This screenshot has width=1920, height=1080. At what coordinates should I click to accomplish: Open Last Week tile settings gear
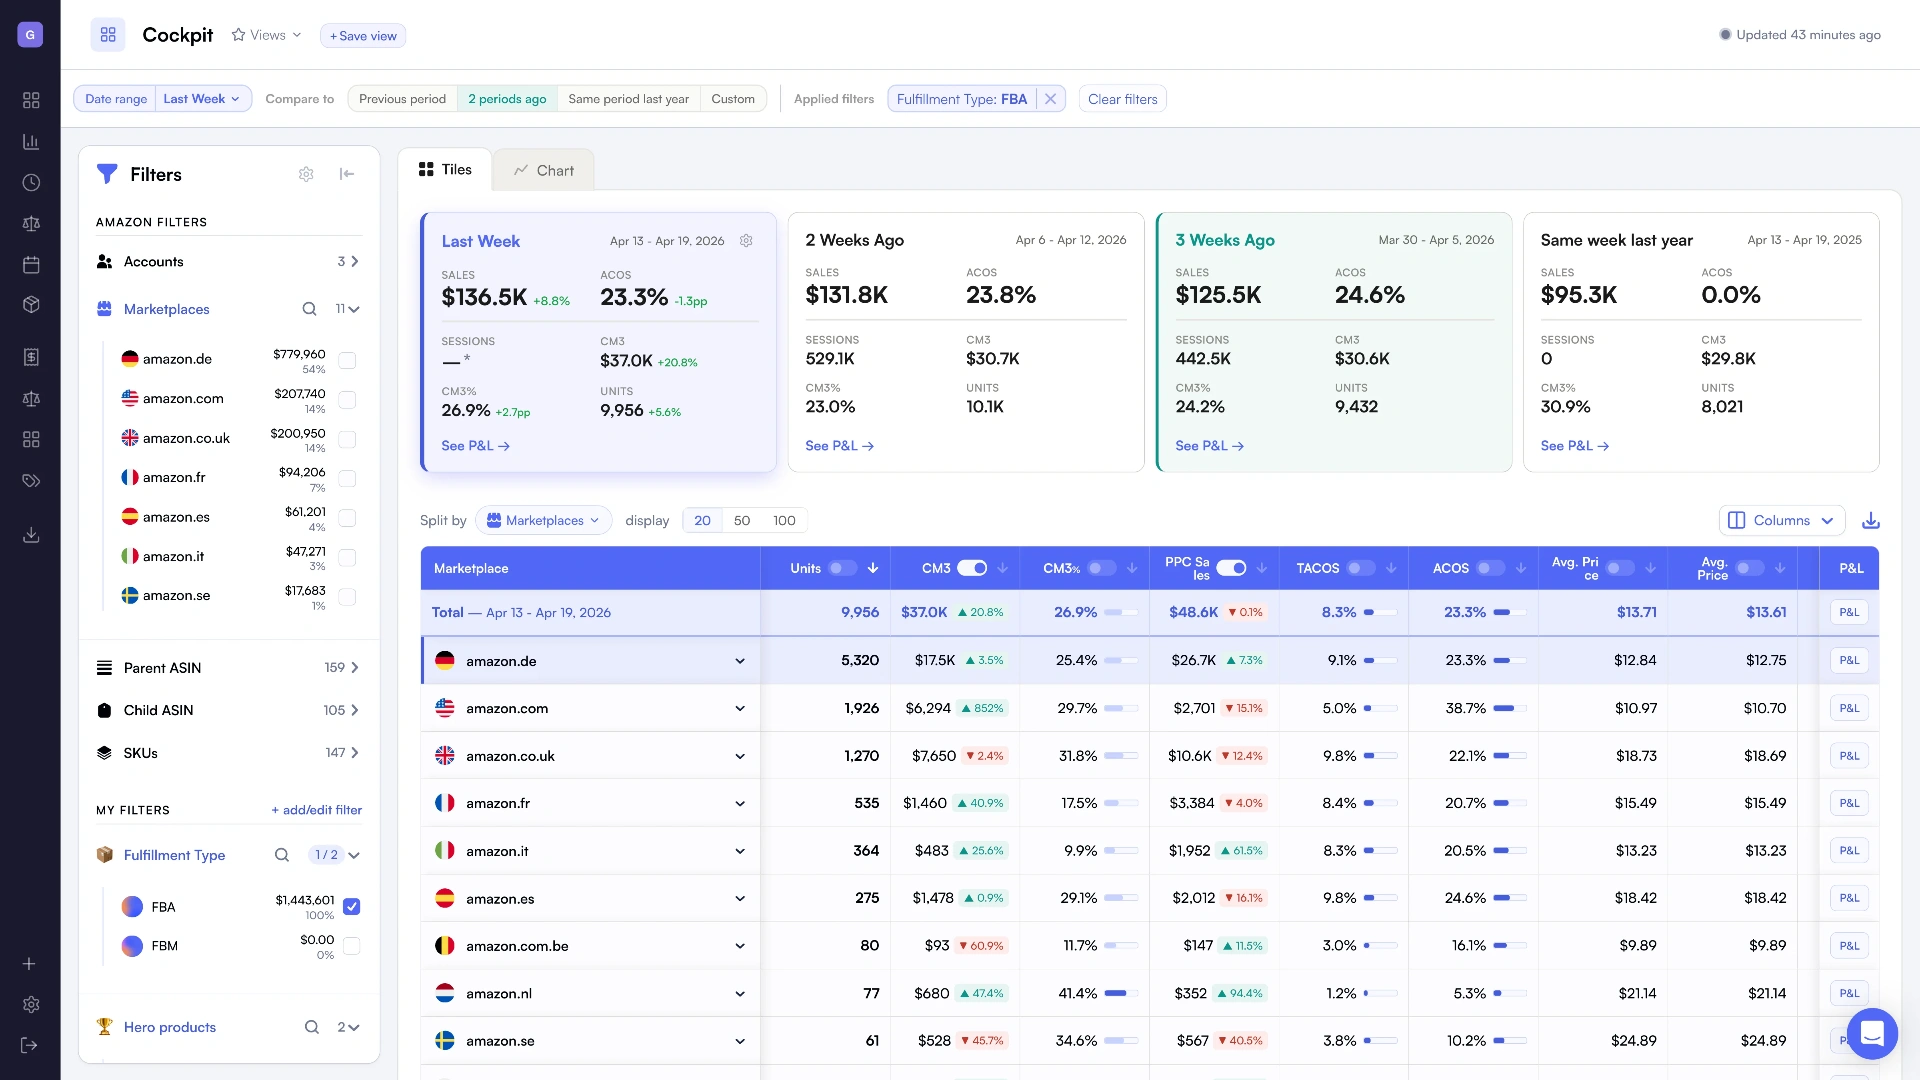pyautogui.click(x=746, y=241)
